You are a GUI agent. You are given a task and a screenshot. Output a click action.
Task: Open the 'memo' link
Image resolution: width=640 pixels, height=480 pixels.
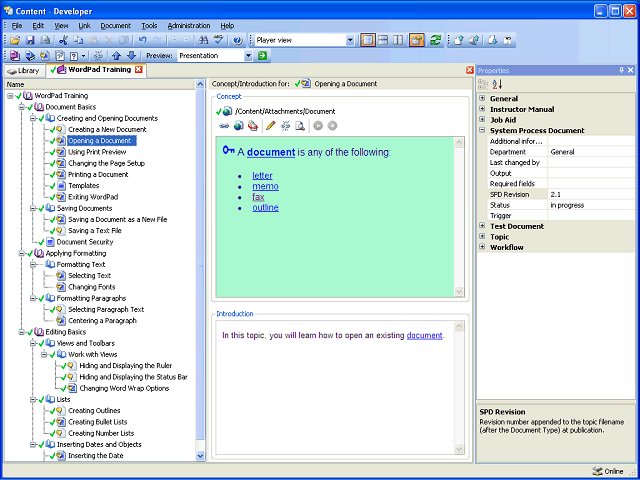pos(265,186)
